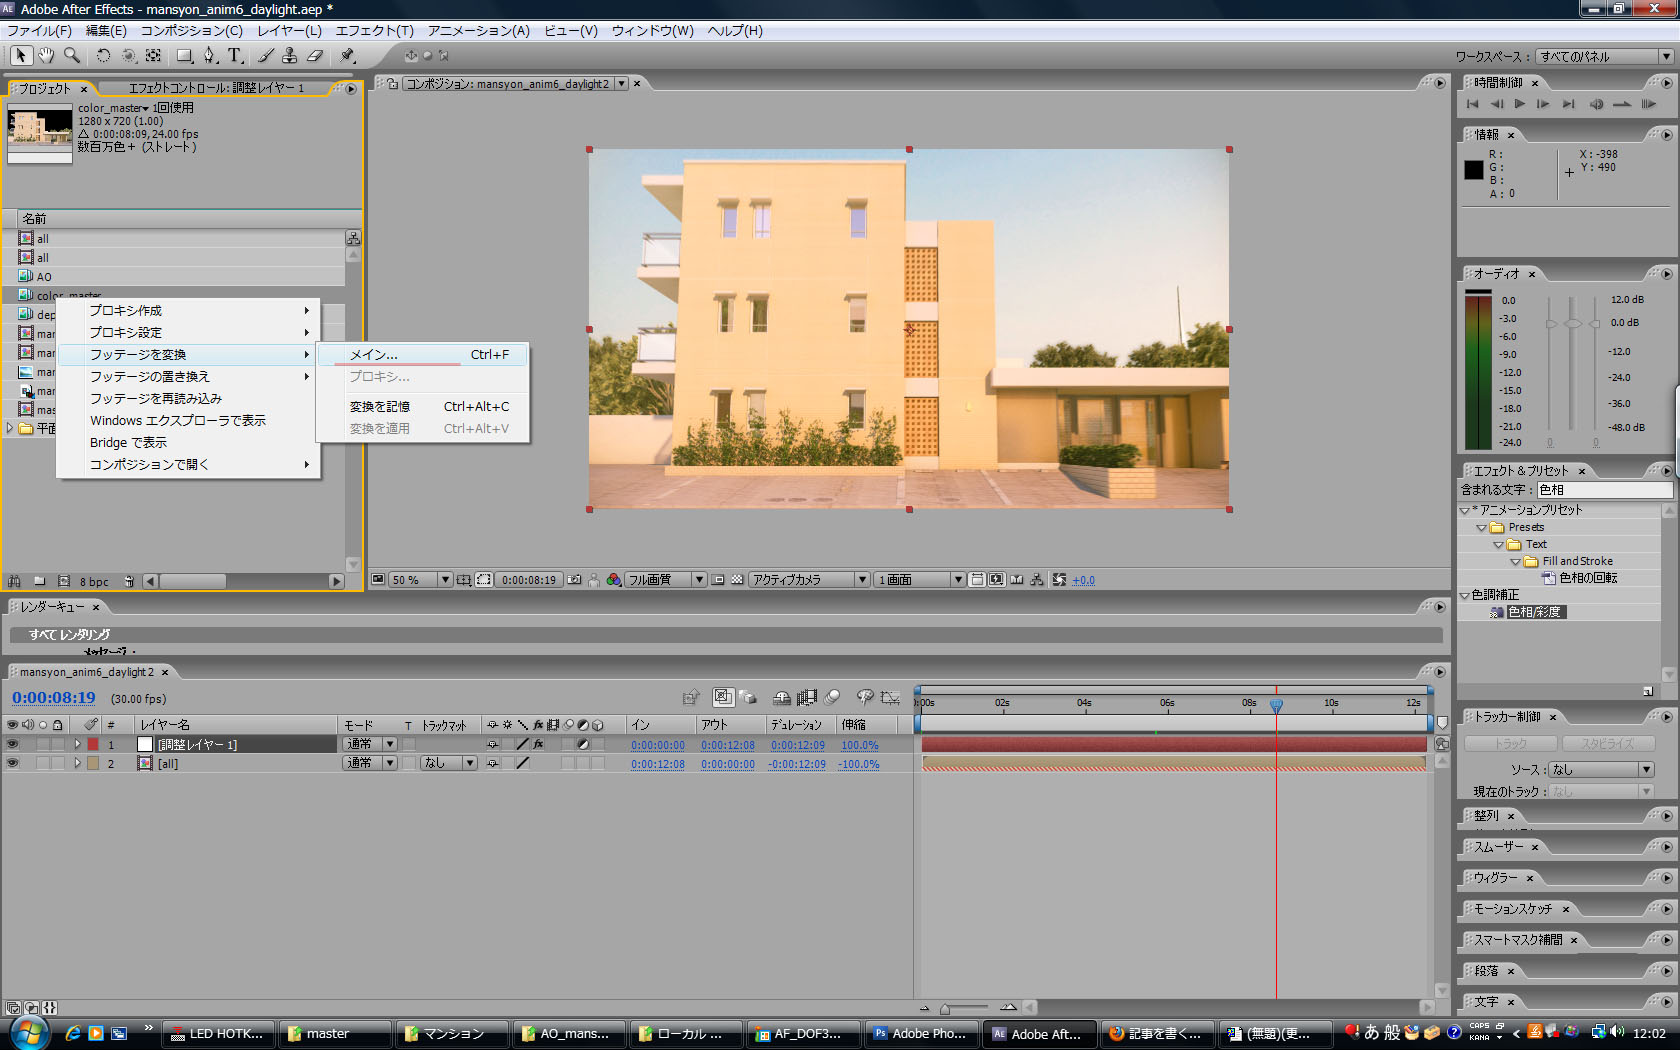Select the Clone Stamp tool
This screenshot has width=1680, height=1050.
click(290, 56)
